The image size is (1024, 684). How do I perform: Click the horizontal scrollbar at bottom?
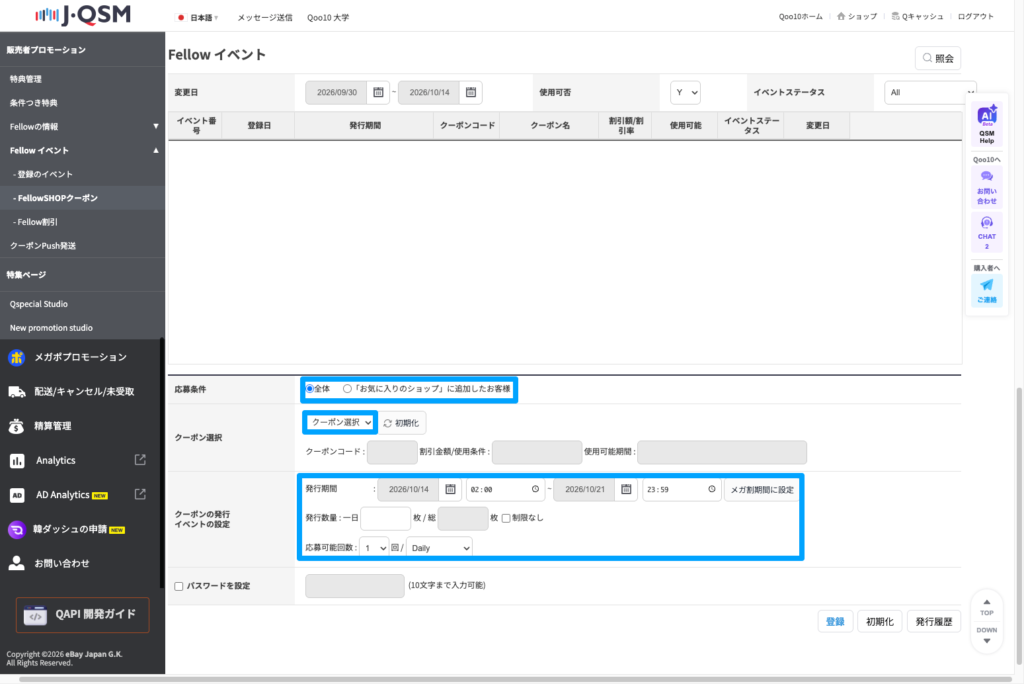point(516,679)
